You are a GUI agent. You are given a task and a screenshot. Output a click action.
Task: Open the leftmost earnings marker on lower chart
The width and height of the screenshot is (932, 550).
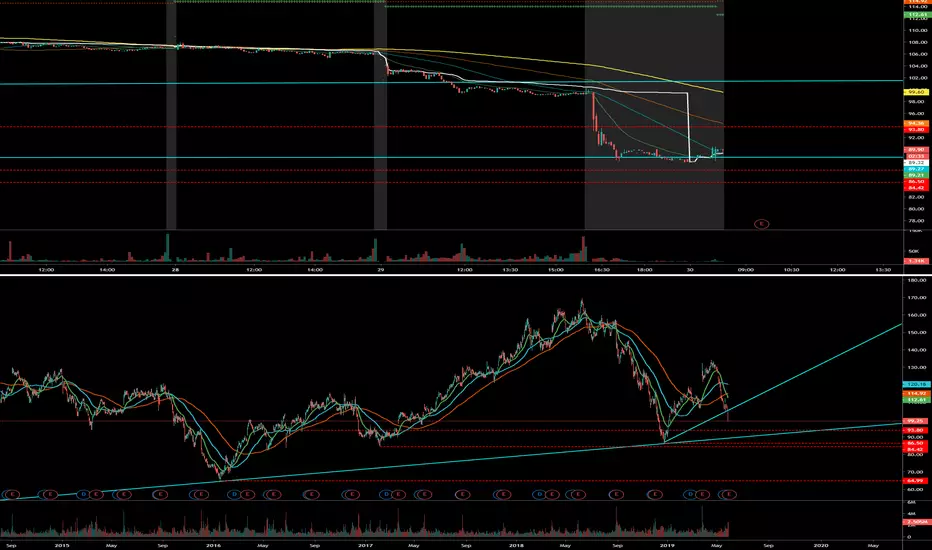tap(12, 494)
